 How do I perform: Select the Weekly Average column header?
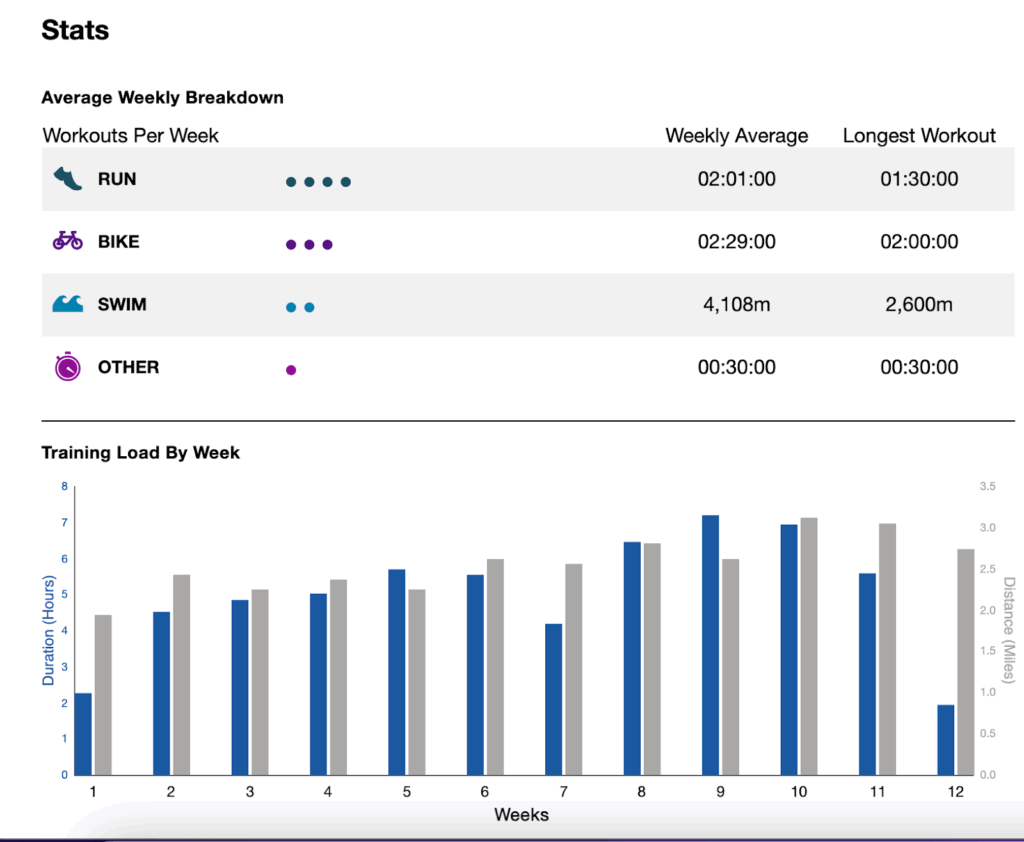(736, 135)
